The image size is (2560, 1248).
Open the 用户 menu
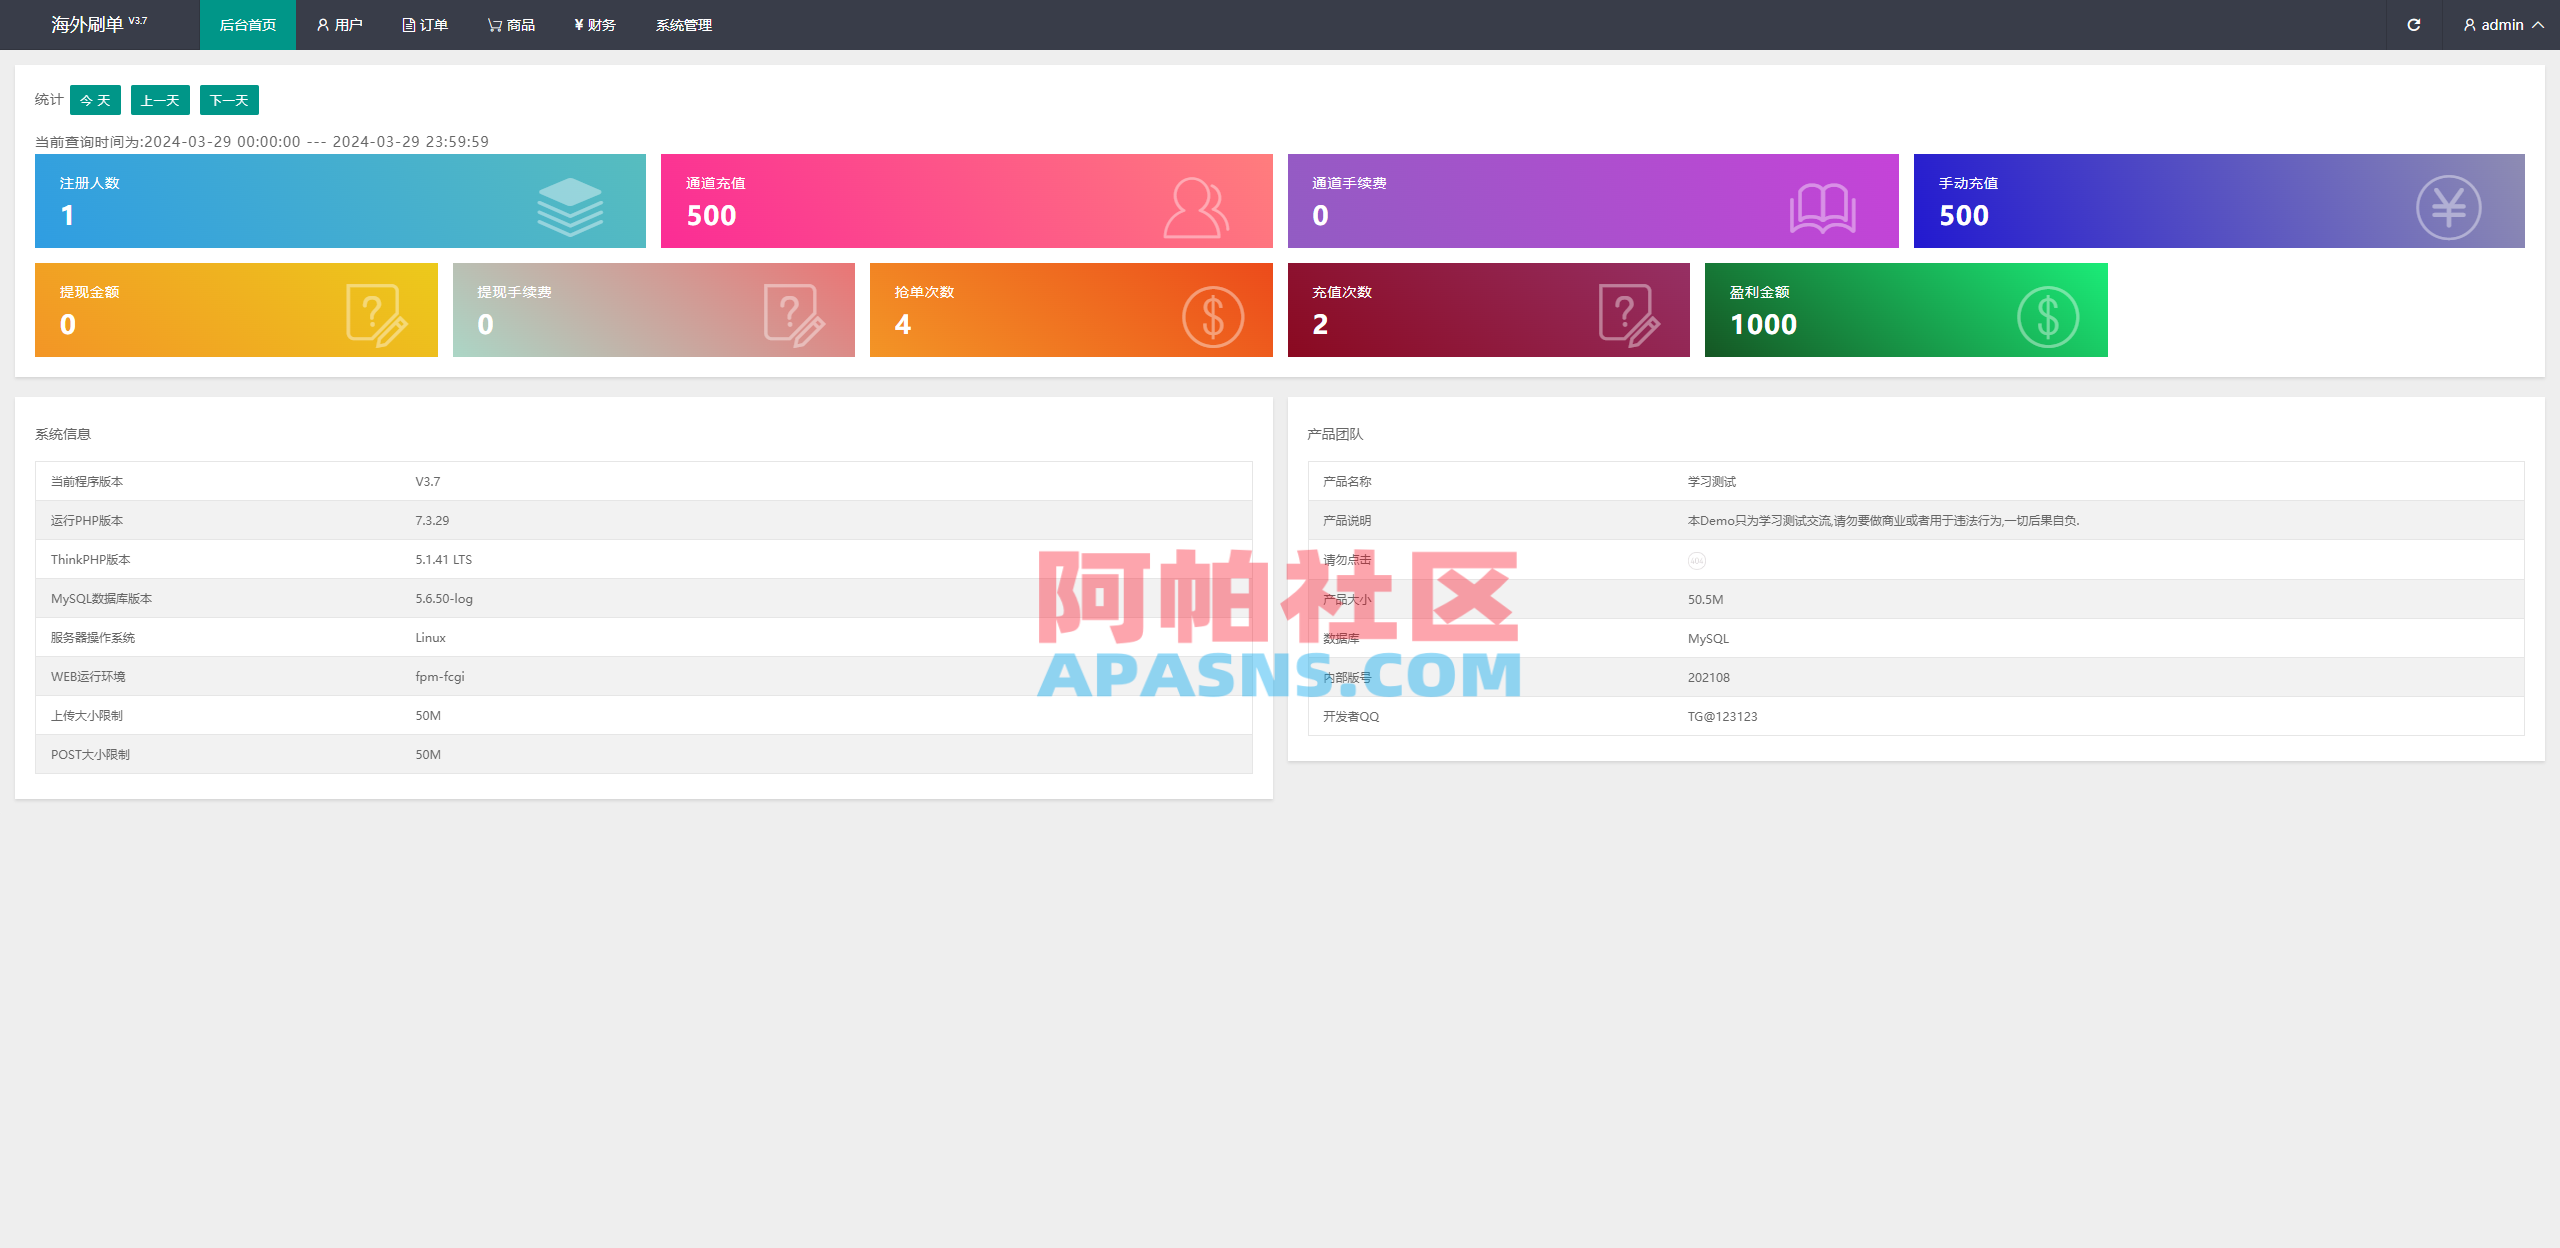(x=341, y=24)
